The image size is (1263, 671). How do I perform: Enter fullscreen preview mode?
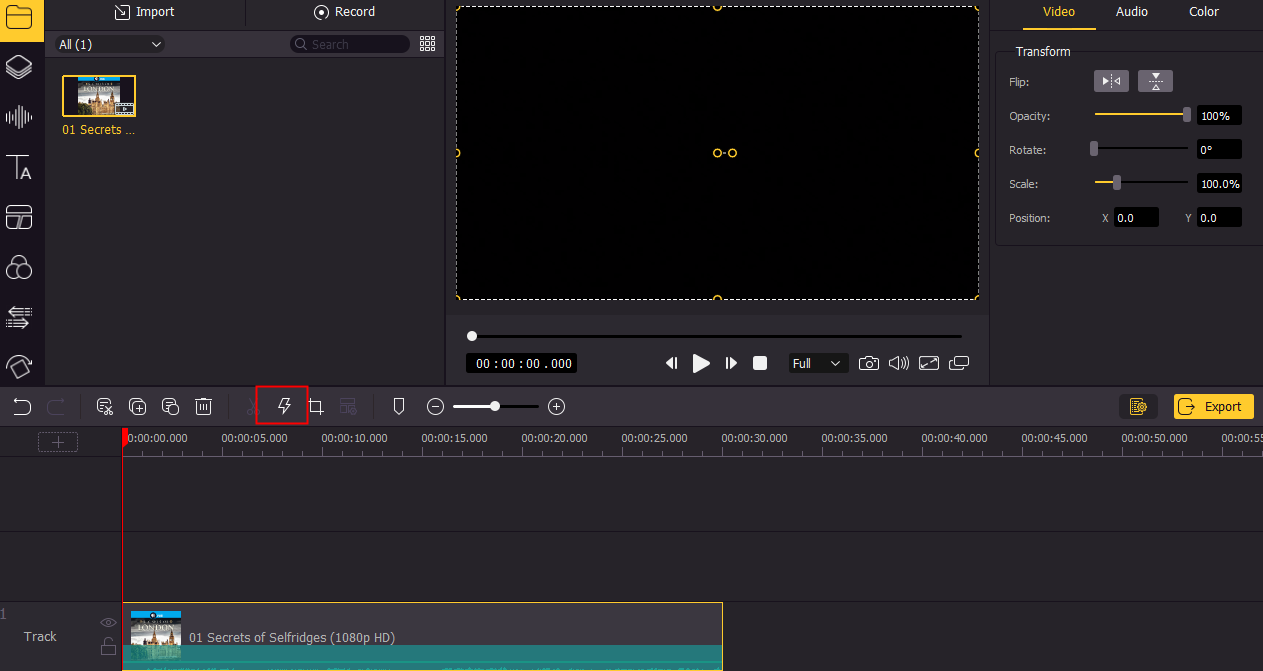click(x=929, y=363)
